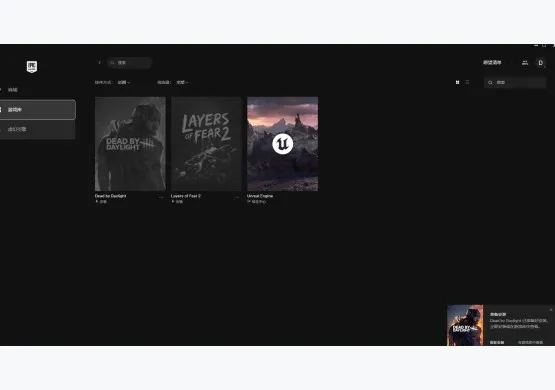Expand the filter dropdown above the library

[182, 82]
